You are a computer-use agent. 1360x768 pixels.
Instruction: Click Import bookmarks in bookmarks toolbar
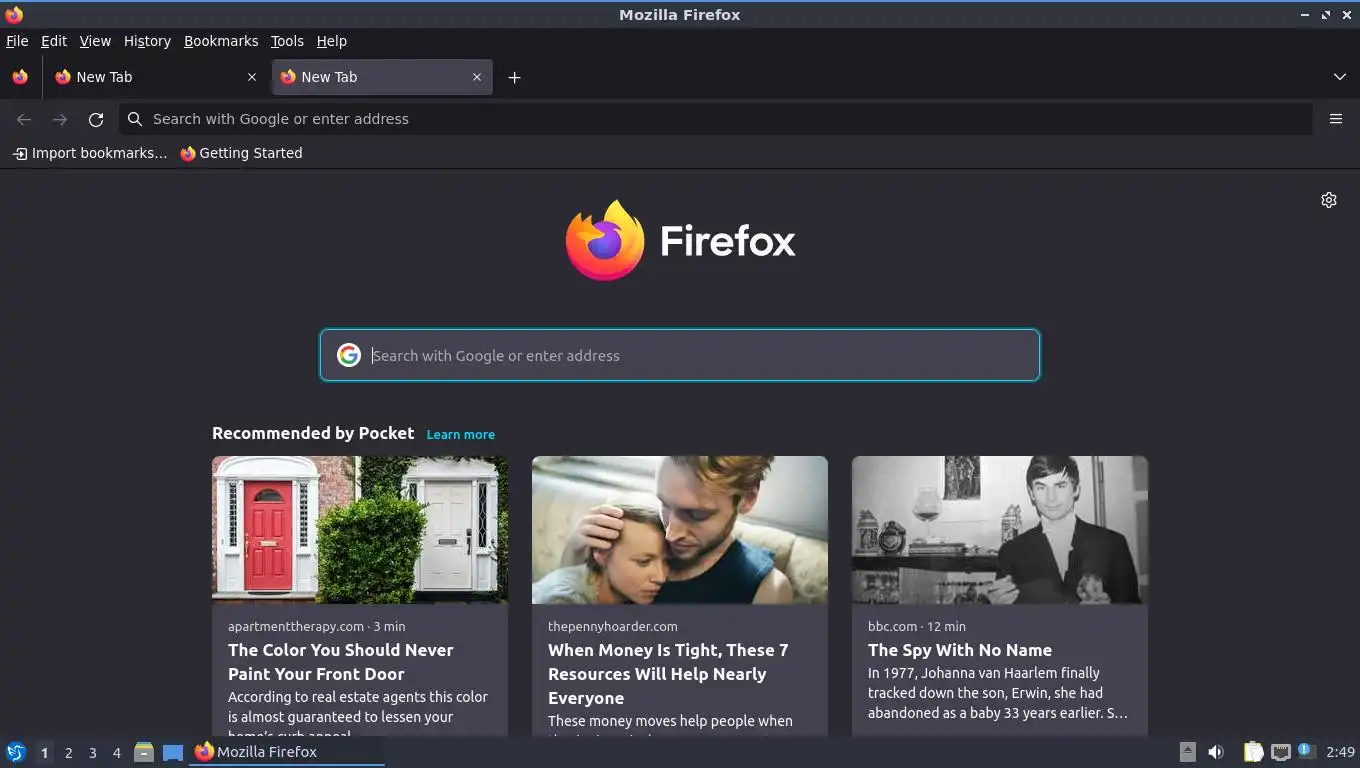(x=89, y=153)
